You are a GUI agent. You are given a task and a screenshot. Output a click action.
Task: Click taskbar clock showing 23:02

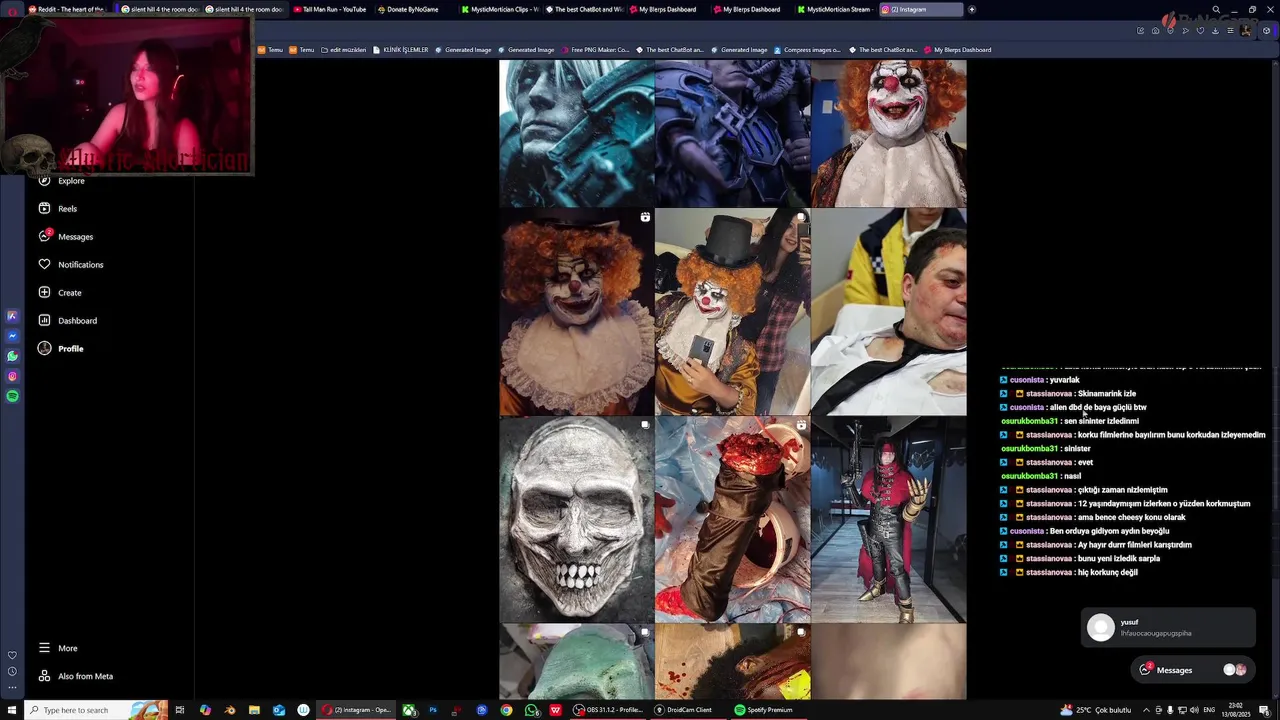pos(1236,710)
